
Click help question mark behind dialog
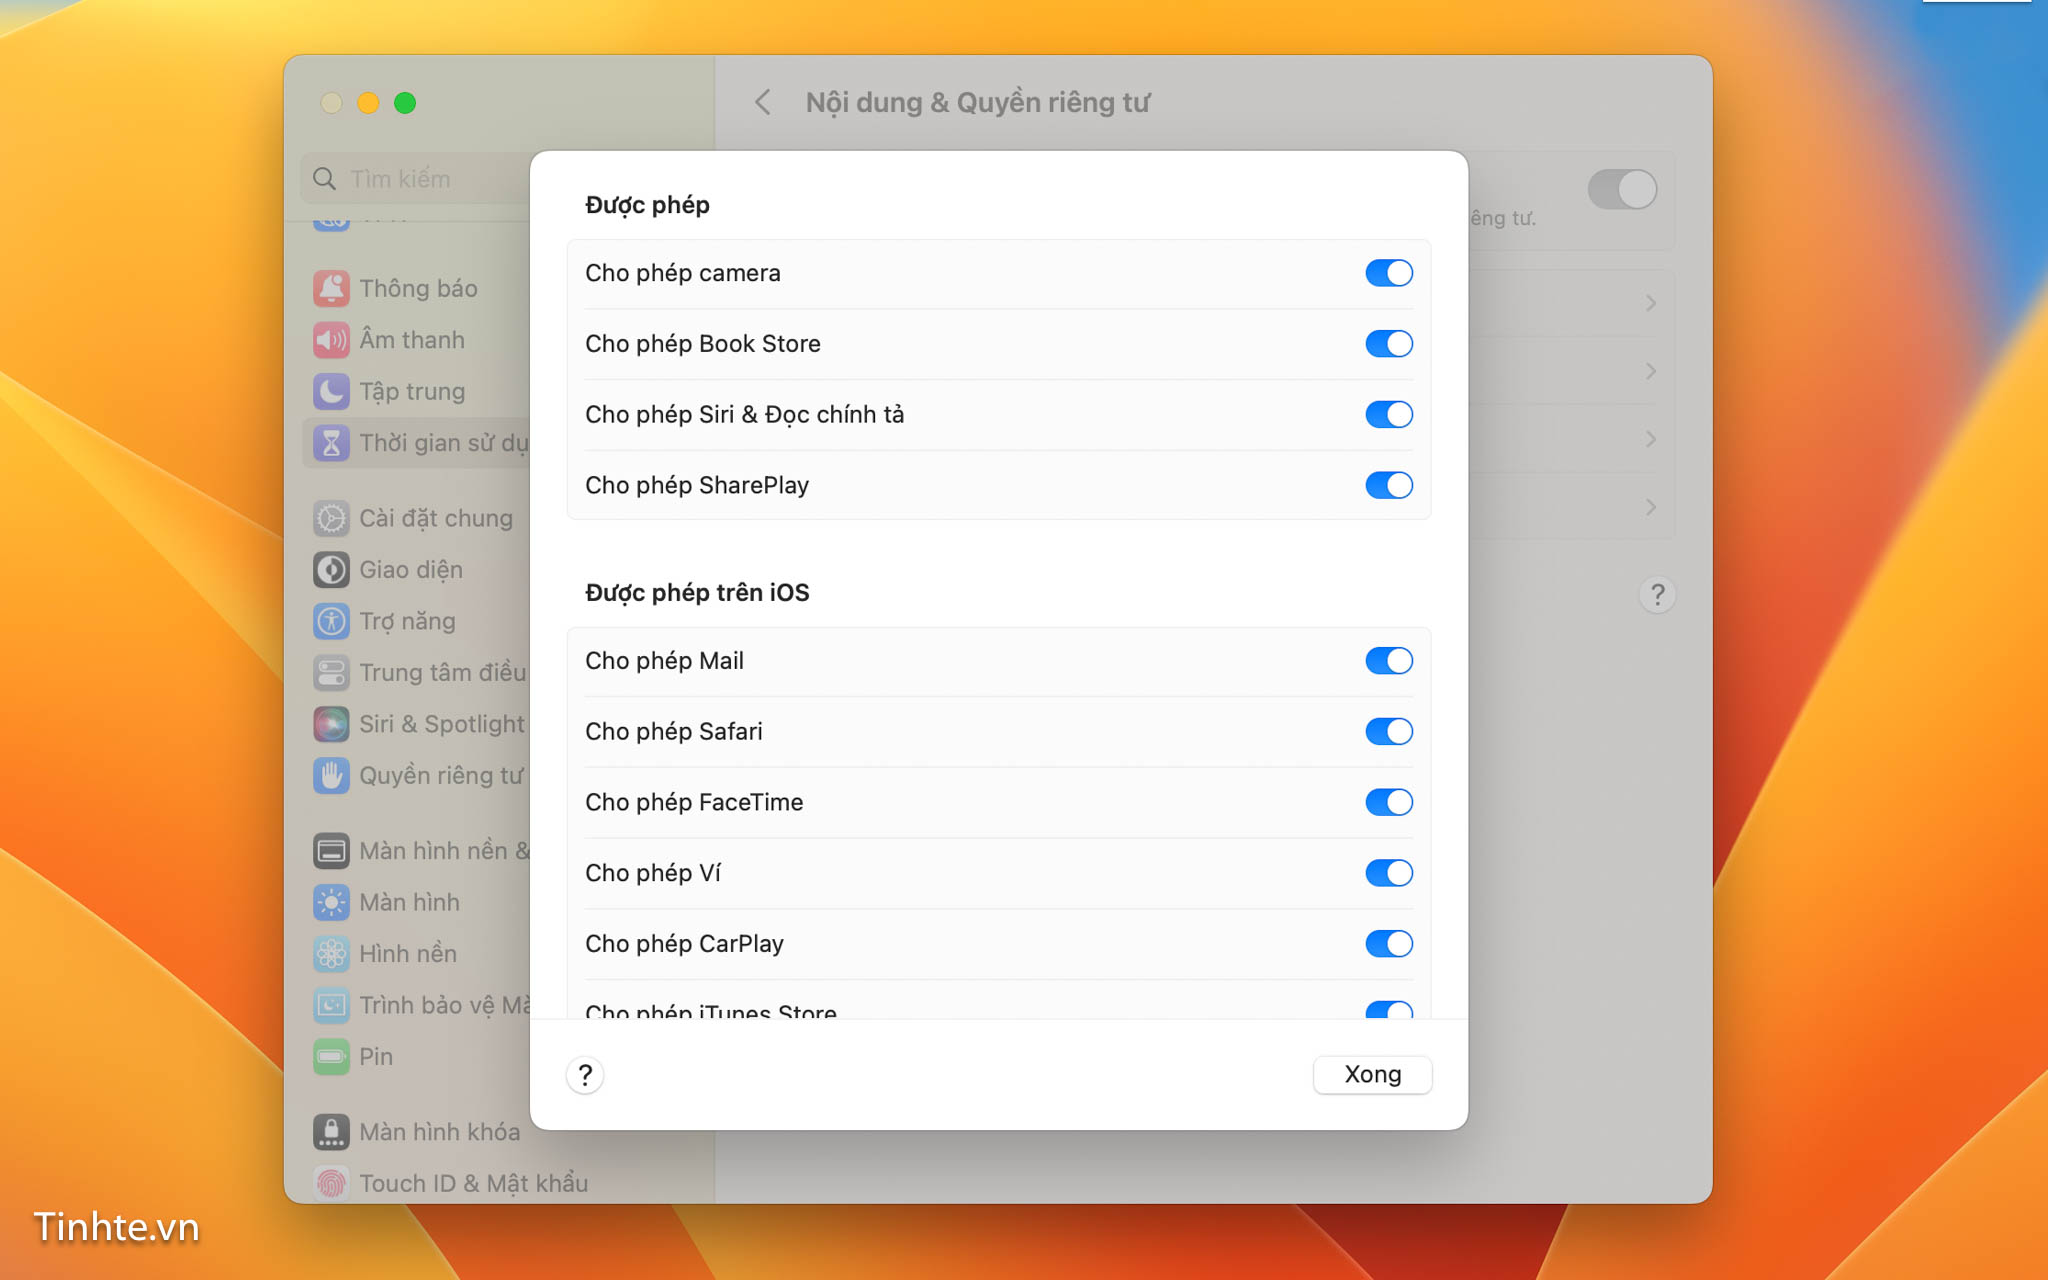pos(1657,595)
